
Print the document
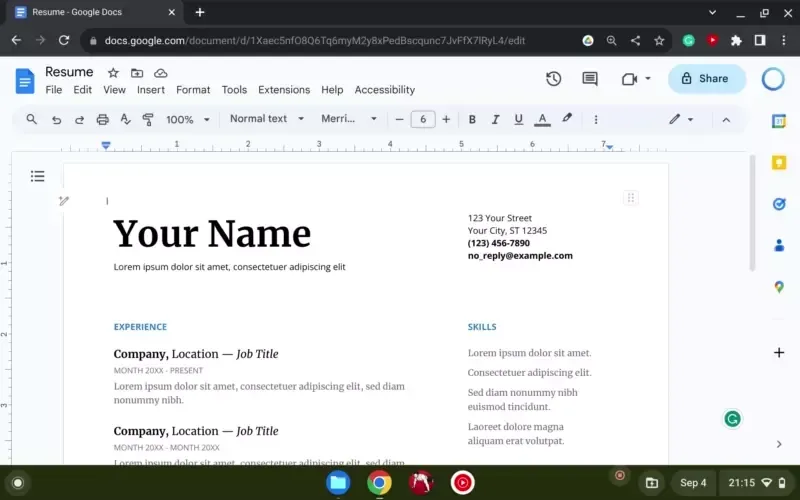coord(103,119)
